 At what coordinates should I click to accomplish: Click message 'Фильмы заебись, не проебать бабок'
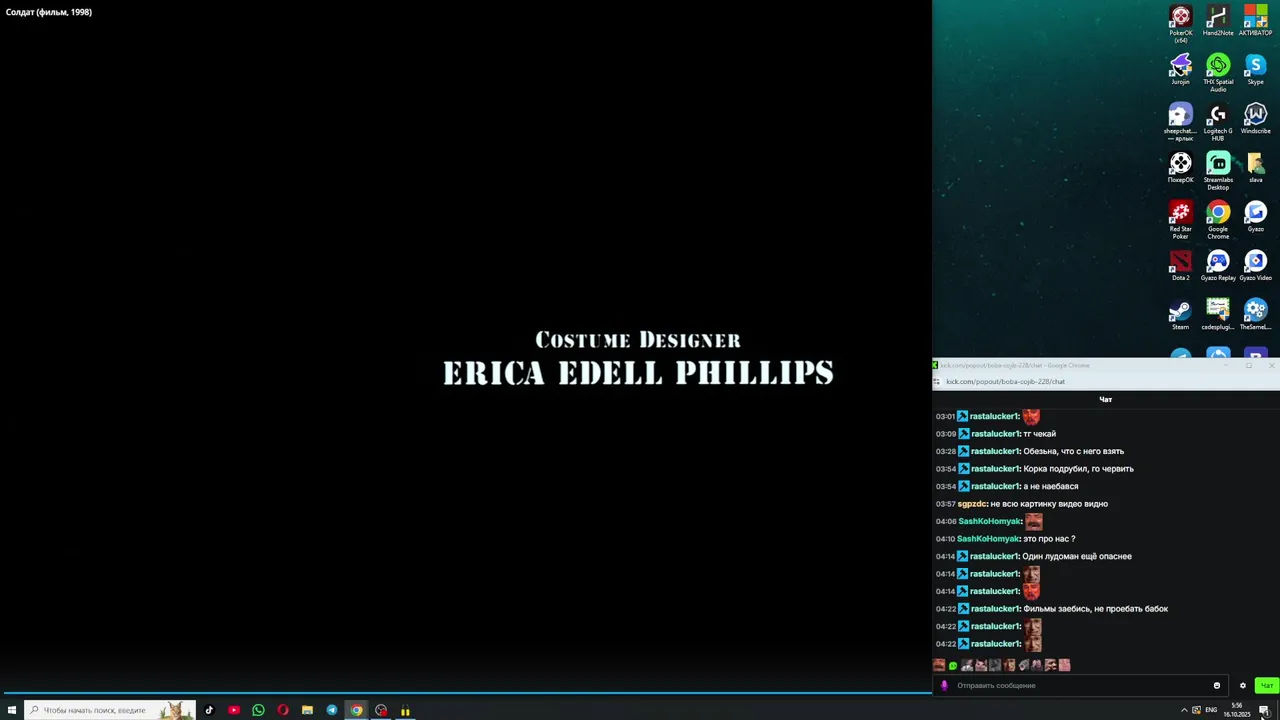click(1095, 609)
